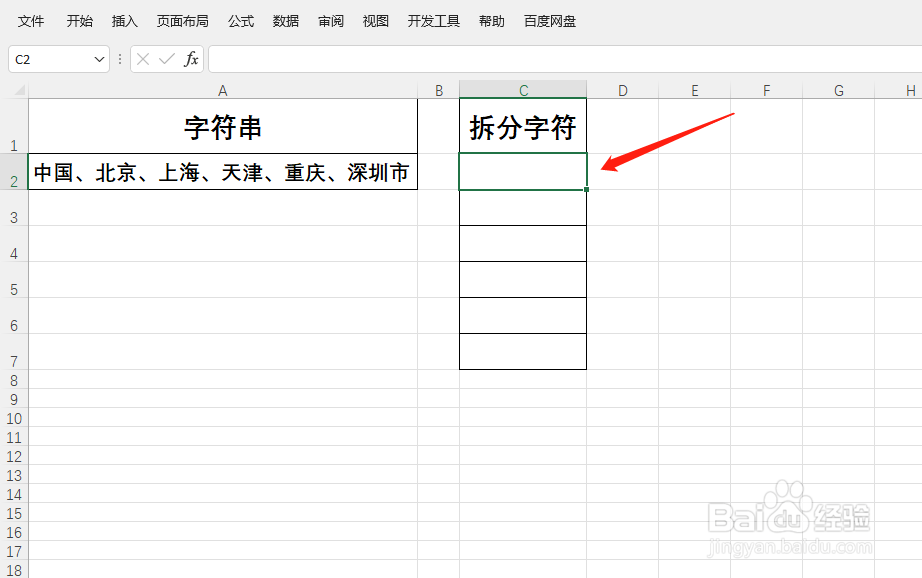The width and height of the screenshot is (922, 578).
Task: Open the 文件 menu
Action: coord(31,21)
